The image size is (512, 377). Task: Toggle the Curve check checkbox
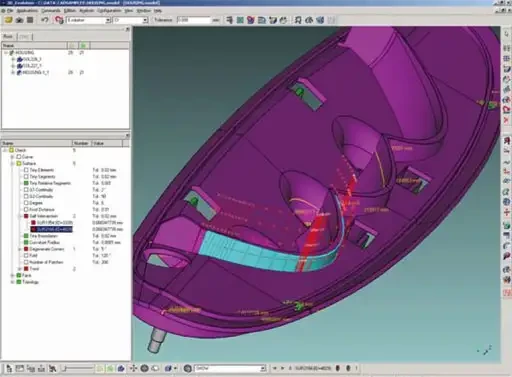pyautogui.click(x=19, y=157)
